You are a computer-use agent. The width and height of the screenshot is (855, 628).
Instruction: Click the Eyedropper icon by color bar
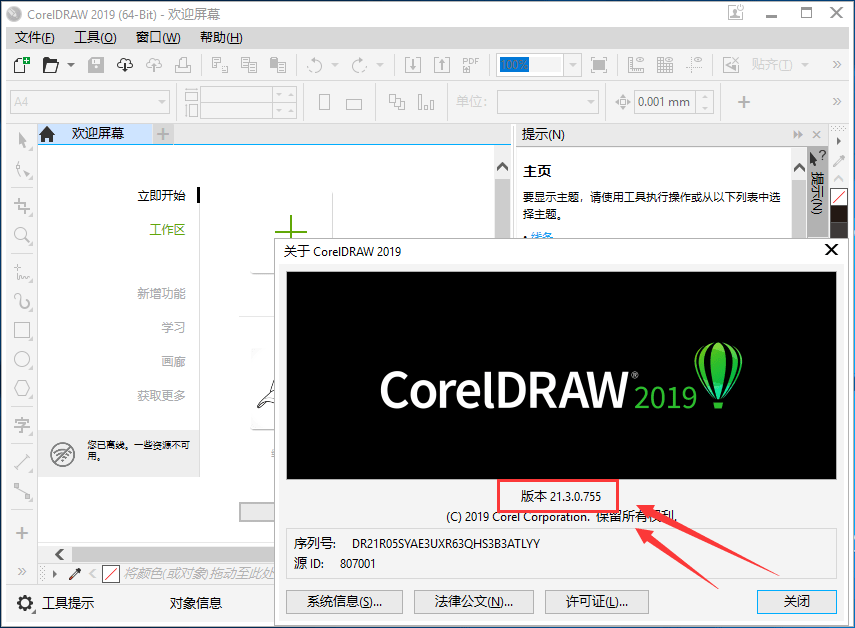click(75, 573)
